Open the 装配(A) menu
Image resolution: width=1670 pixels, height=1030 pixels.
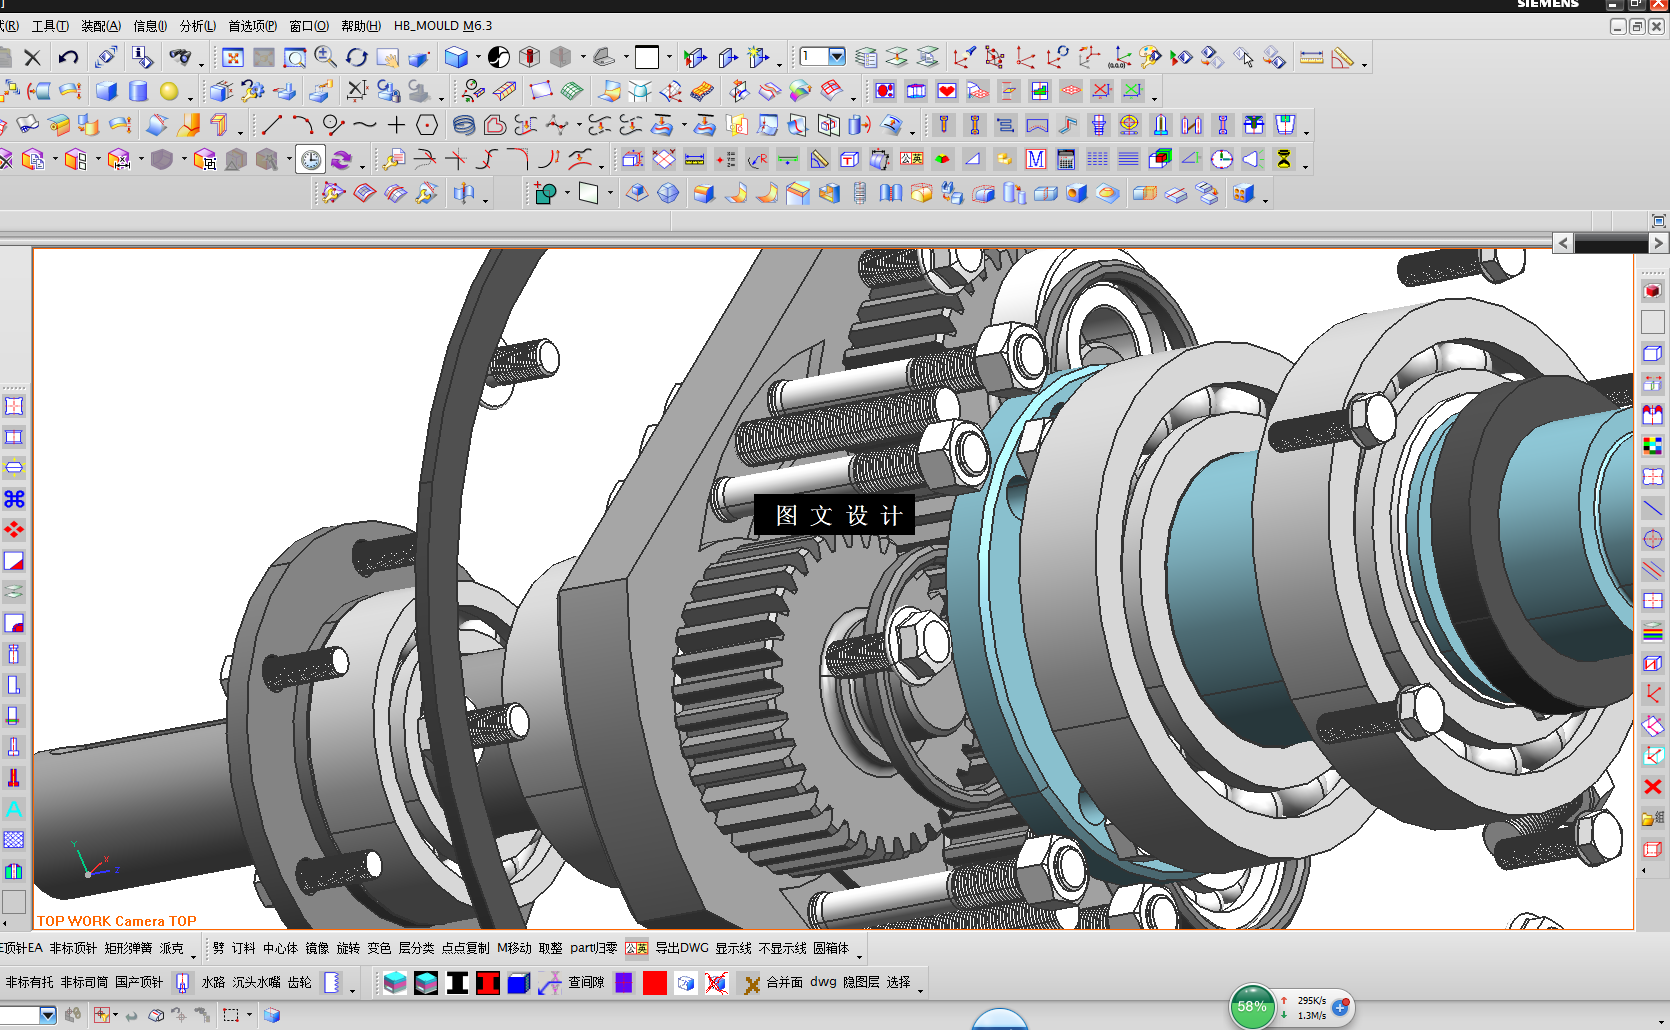coord(101,26)
